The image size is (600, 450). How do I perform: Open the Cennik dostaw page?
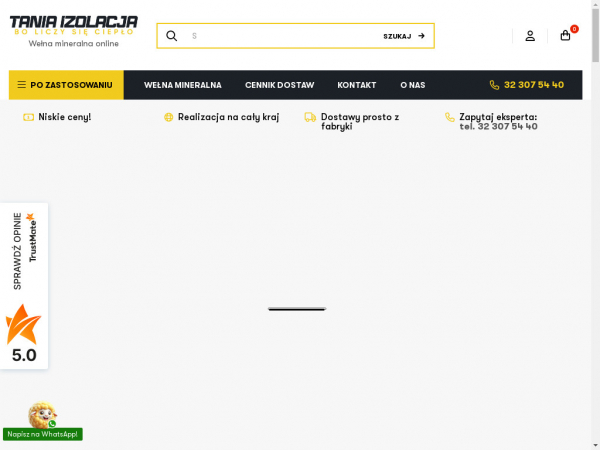point(279,85)
